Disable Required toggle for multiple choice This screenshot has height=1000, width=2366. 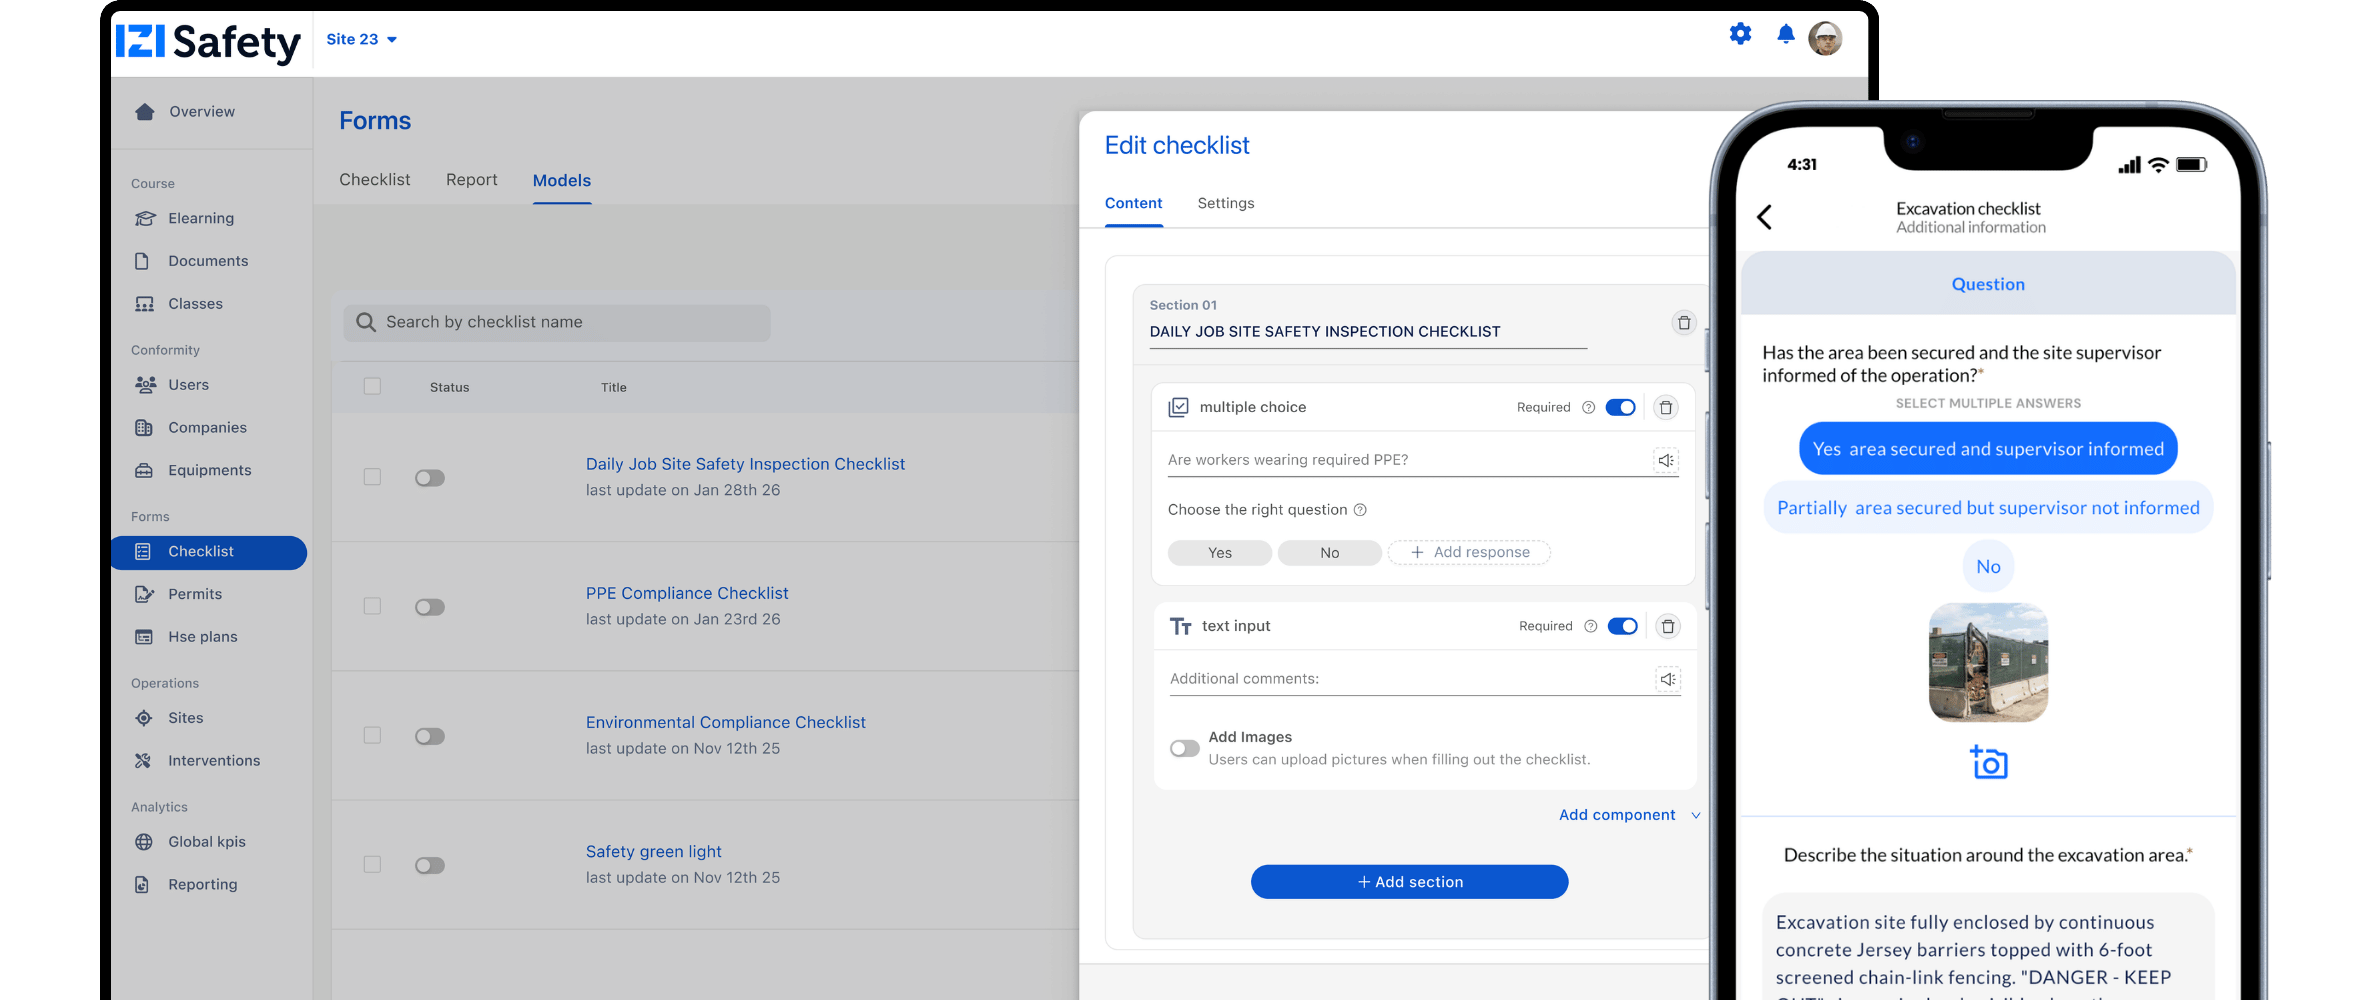point(1620,407)
